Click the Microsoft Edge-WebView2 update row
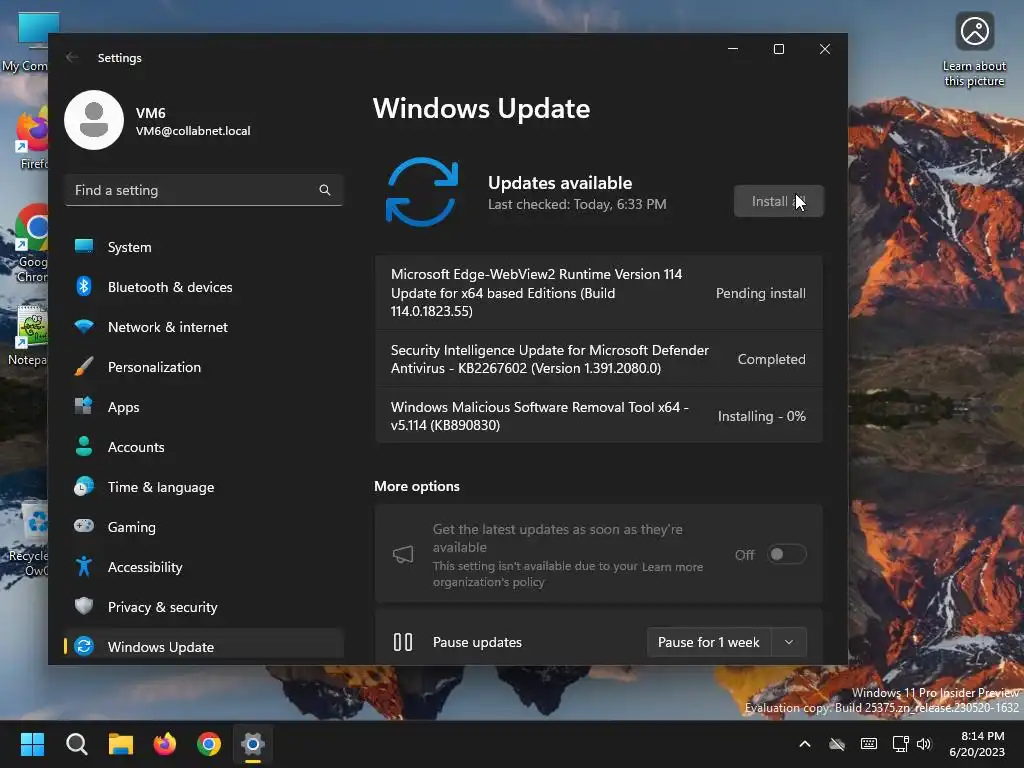 click(x=599, y=293)
